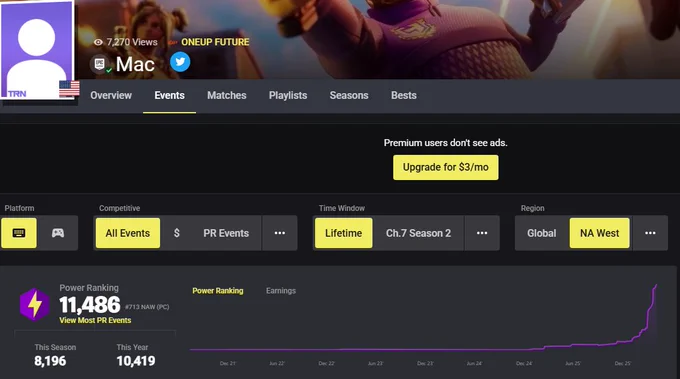This screenshot has height=379, width=680.
Task: Expand more Competitive filter options
Action: [x=280, y=233]
